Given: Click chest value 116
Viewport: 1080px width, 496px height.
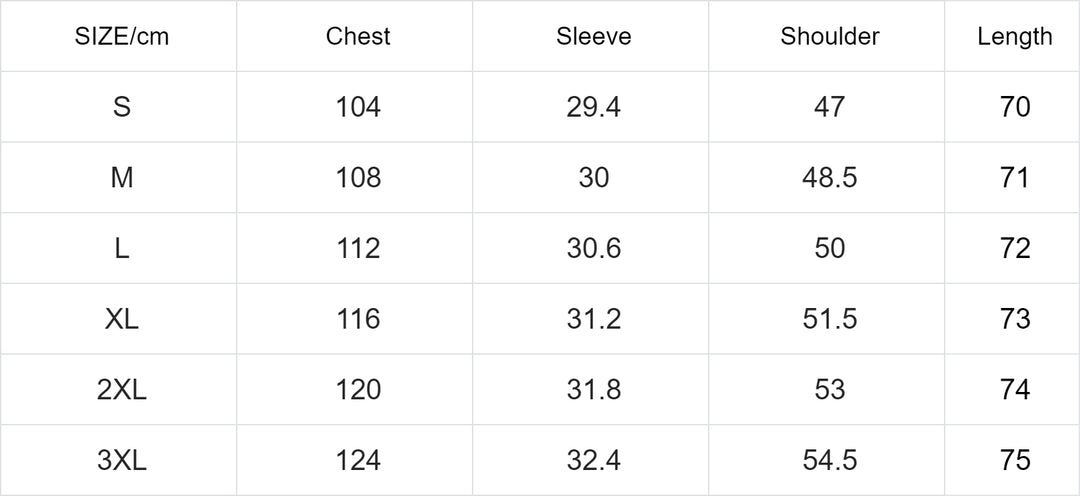Looking at the screenshot, I should click(x=358, y=319).
